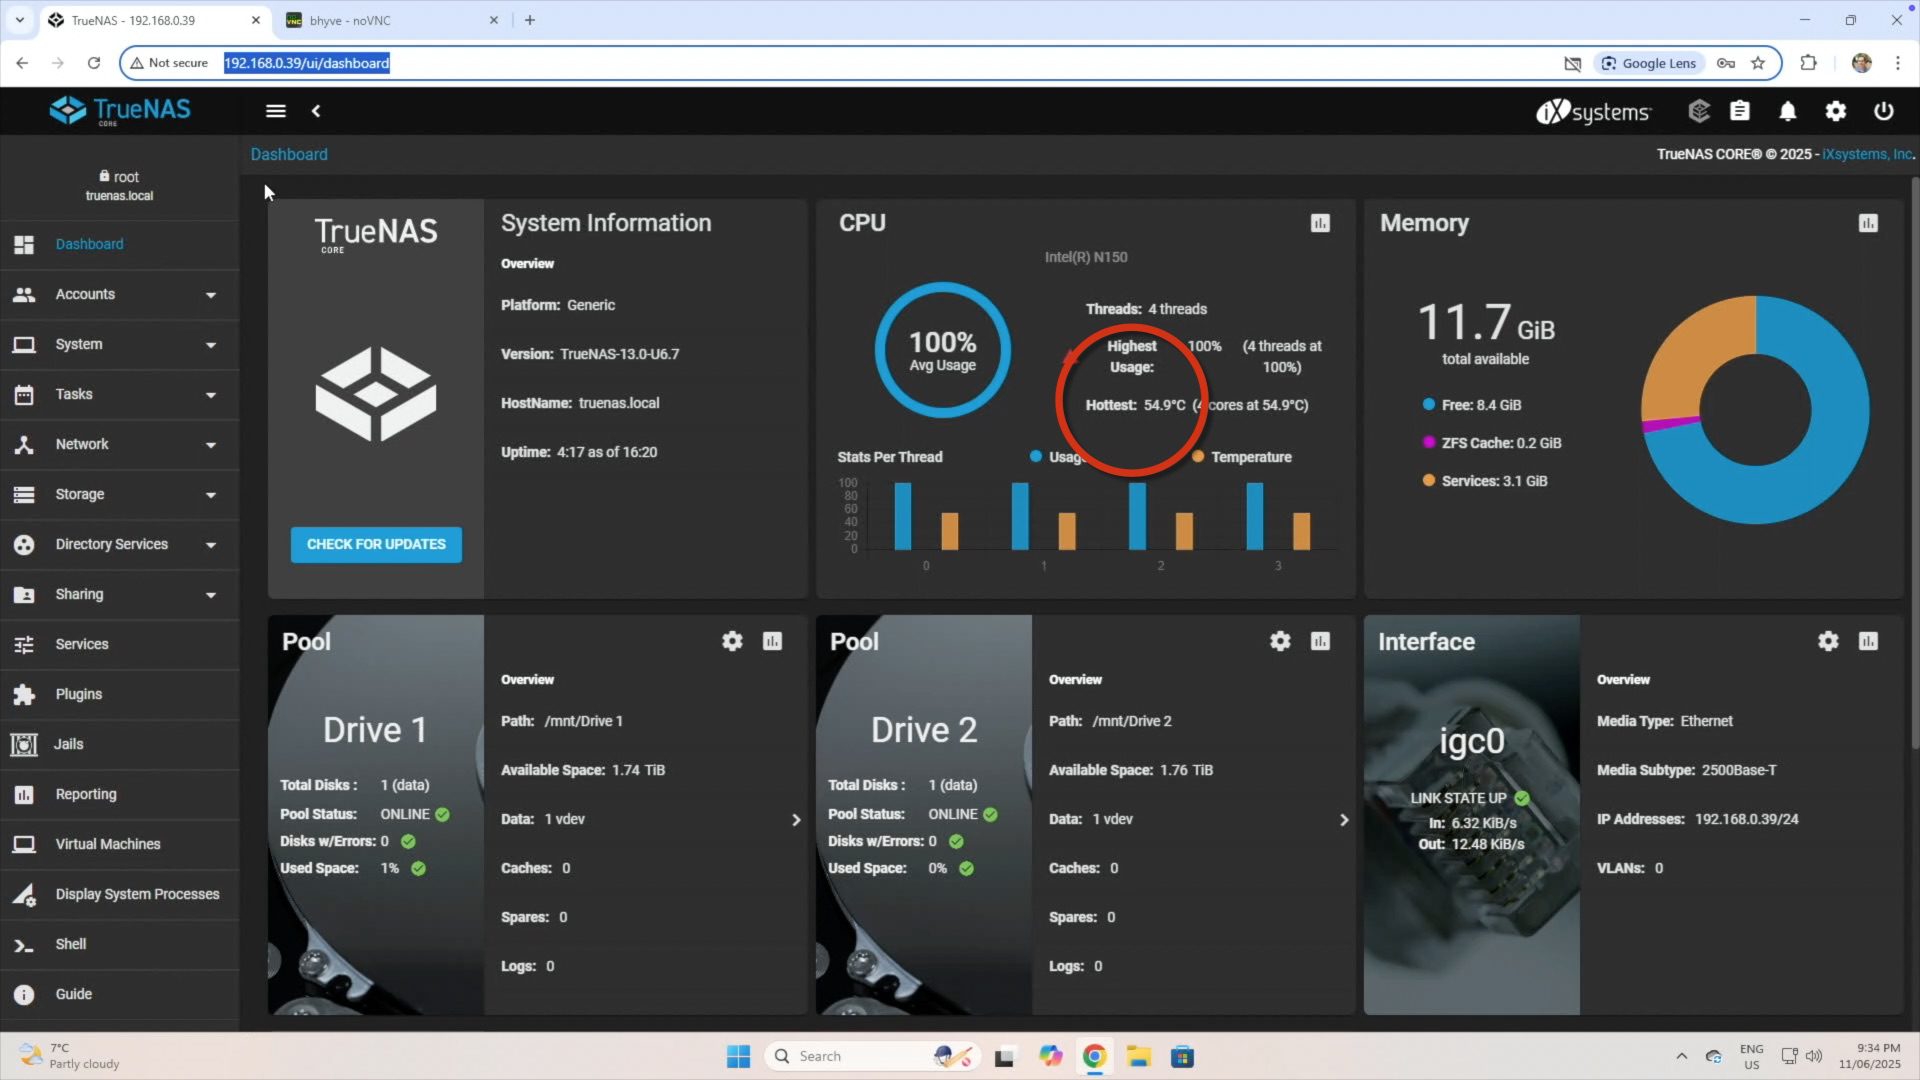Click the TrueCommand status icon
Image resolution: width=1920 pixels, height=1080 pixels.
[x=1698, y=111]
